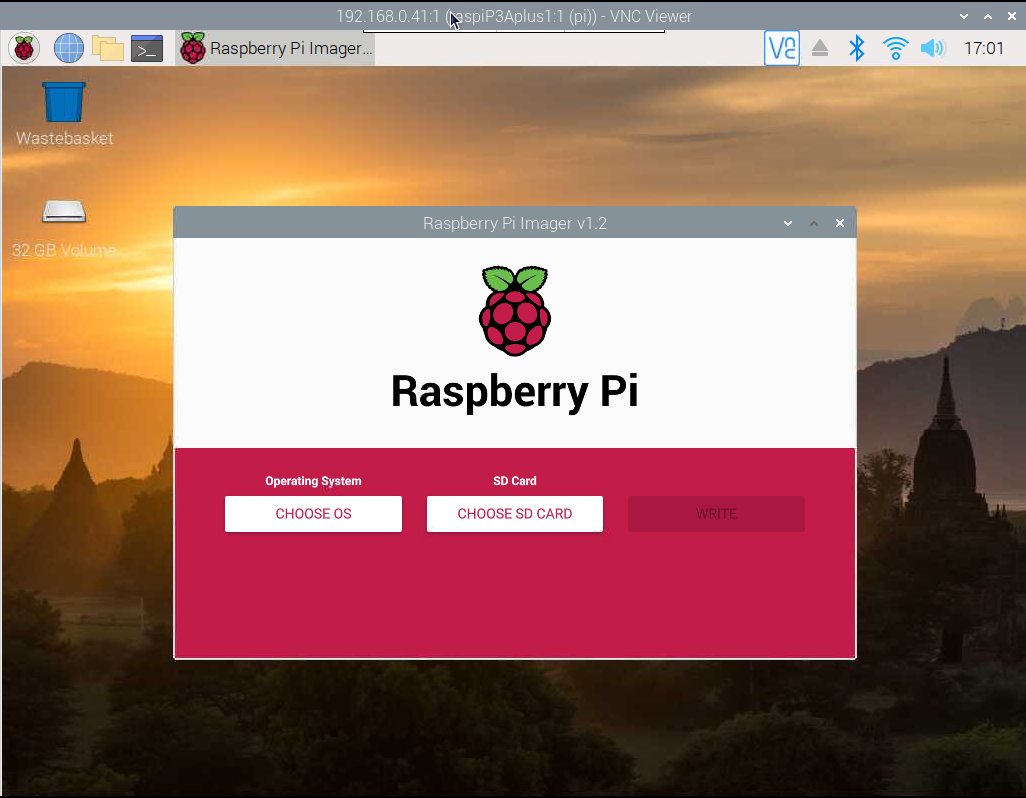Close the VNC Viewer window
1026x798 pixels.
1012,16
